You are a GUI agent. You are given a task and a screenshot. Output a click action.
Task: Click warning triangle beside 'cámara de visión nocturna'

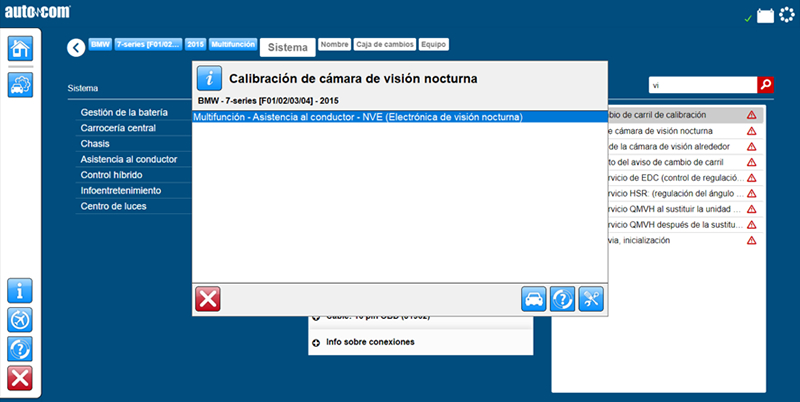point(752,131)
